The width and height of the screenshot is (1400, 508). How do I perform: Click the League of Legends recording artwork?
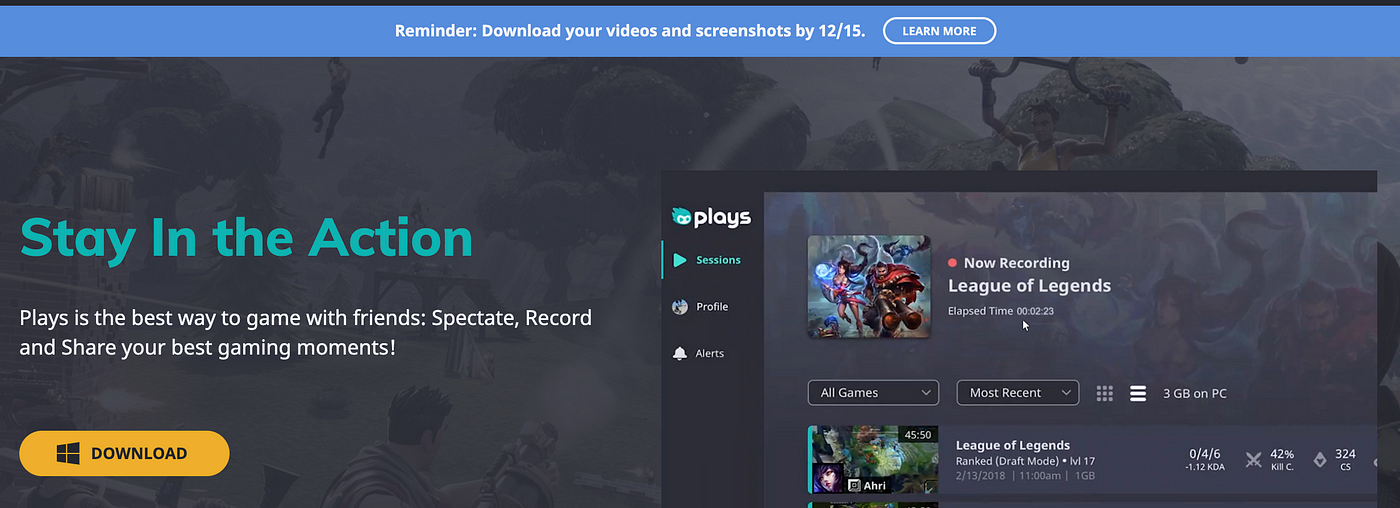coord(869,286)
